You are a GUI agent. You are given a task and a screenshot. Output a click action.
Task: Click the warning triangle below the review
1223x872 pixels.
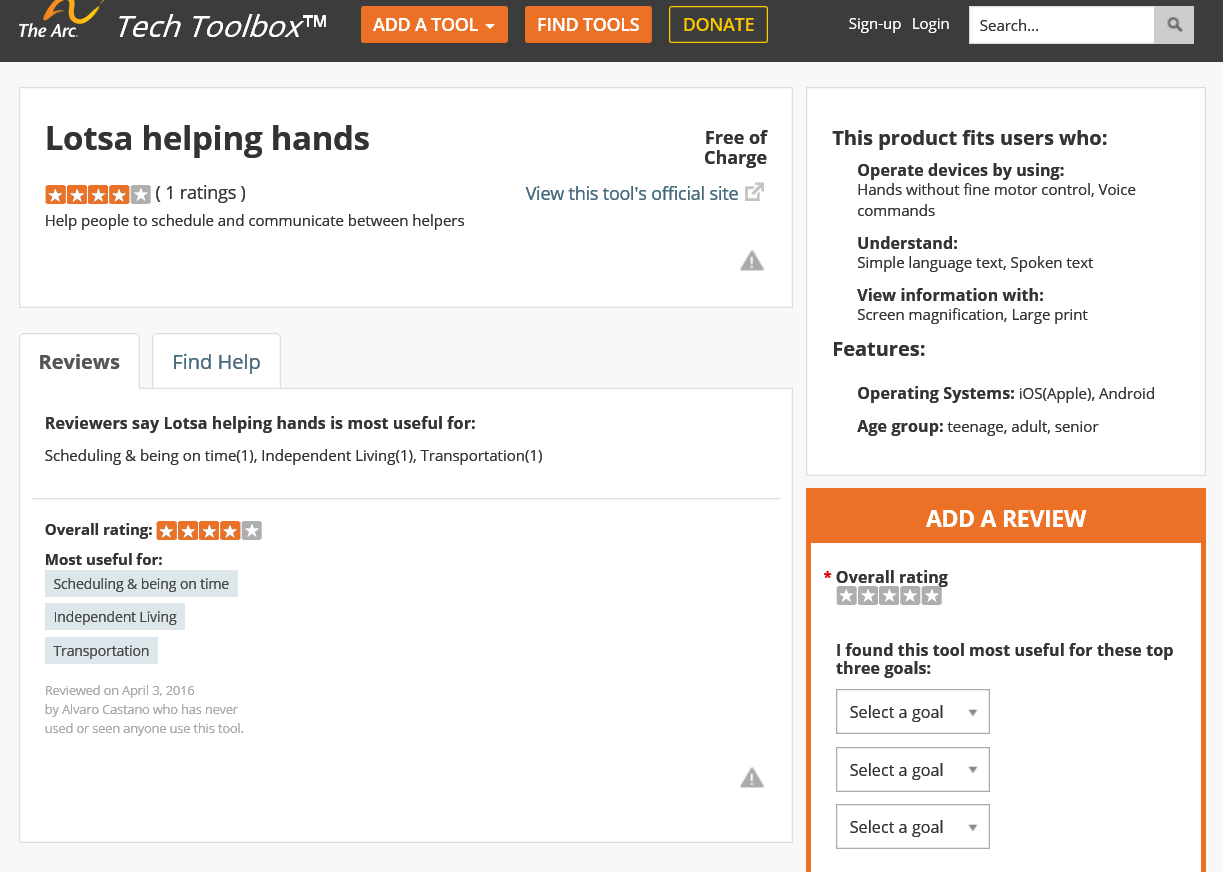click(751, 776)
